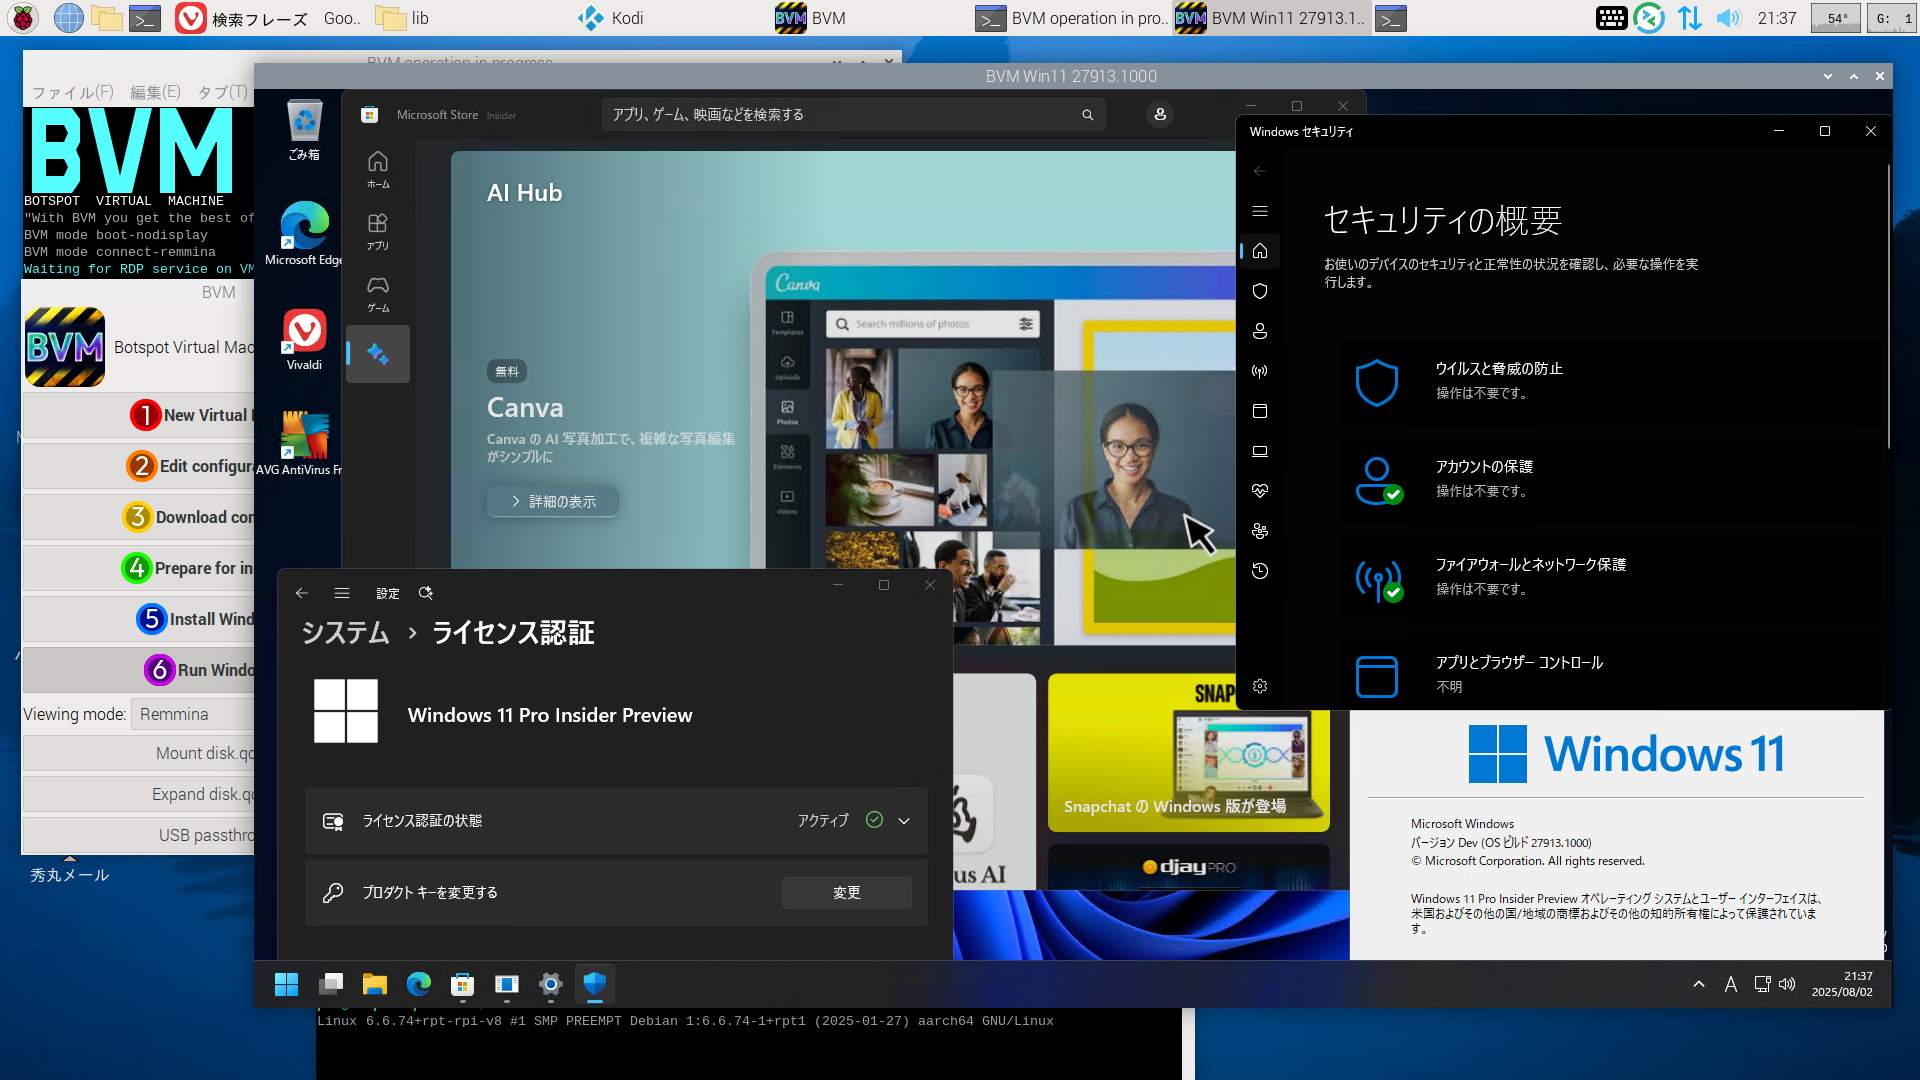Open Microsoft Edge desktop shortcut

[304, 233]
